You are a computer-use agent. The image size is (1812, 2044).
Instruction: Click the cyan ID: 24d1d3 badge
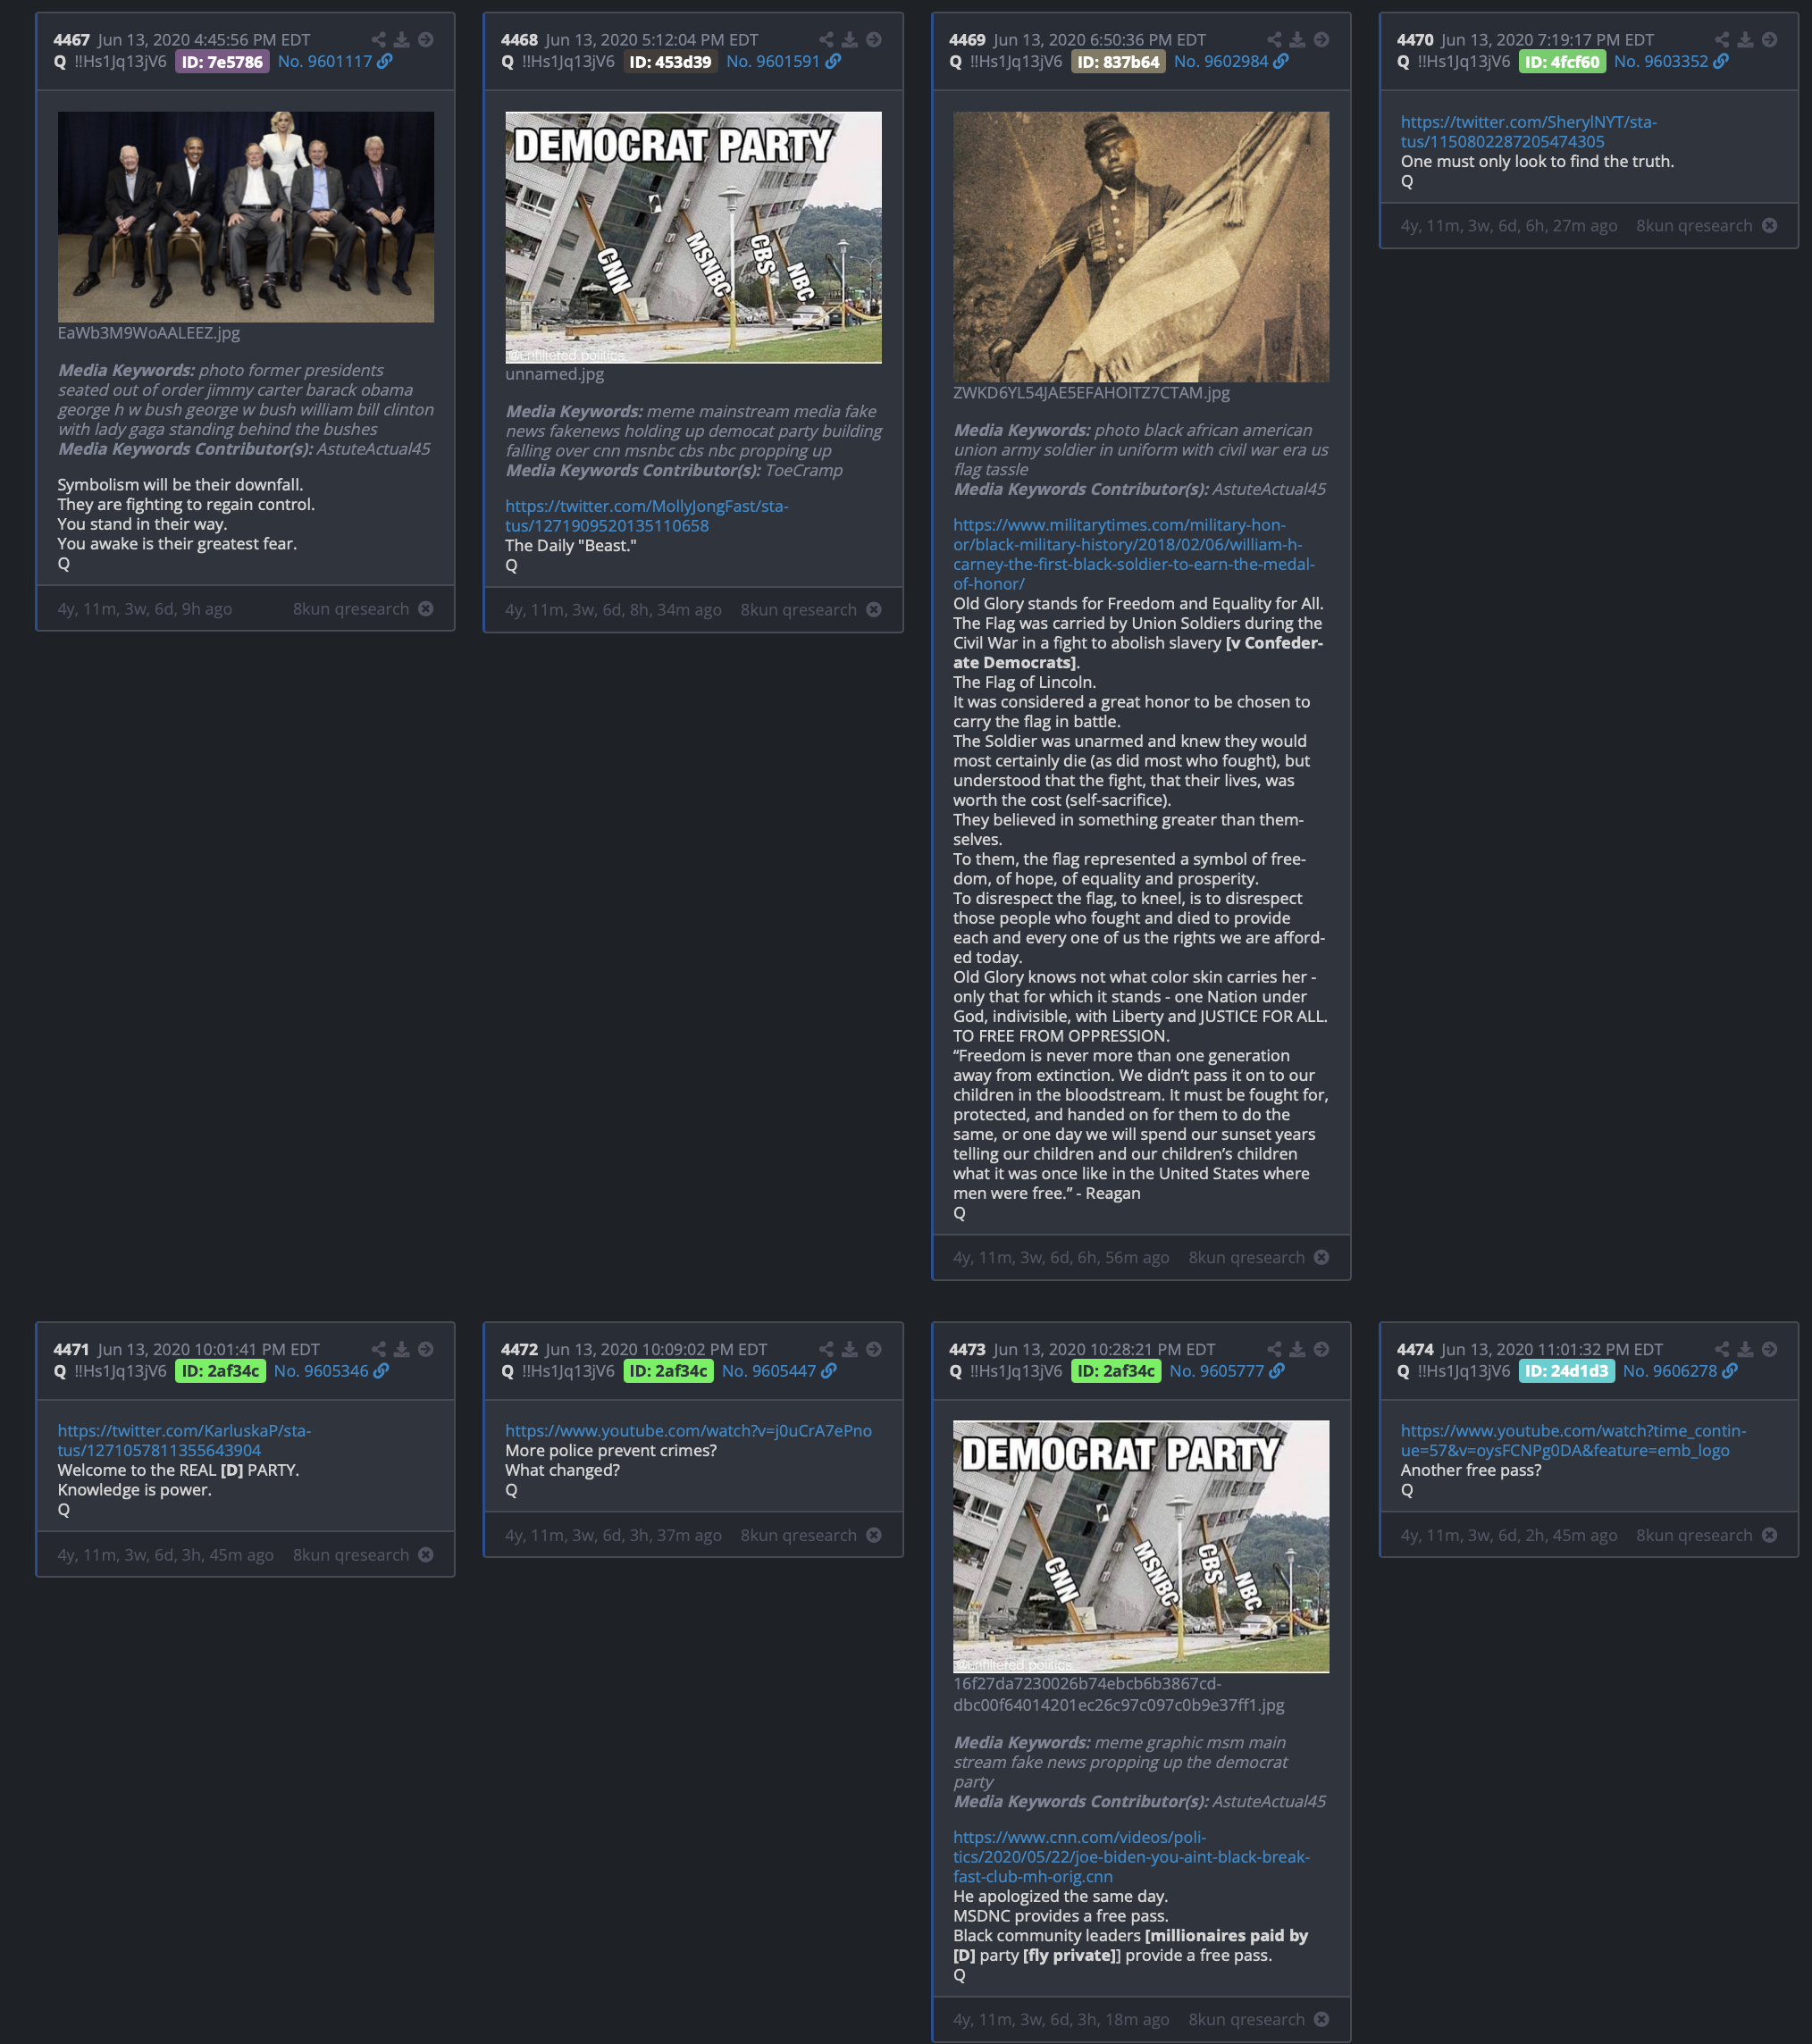click(1566, 1371)
